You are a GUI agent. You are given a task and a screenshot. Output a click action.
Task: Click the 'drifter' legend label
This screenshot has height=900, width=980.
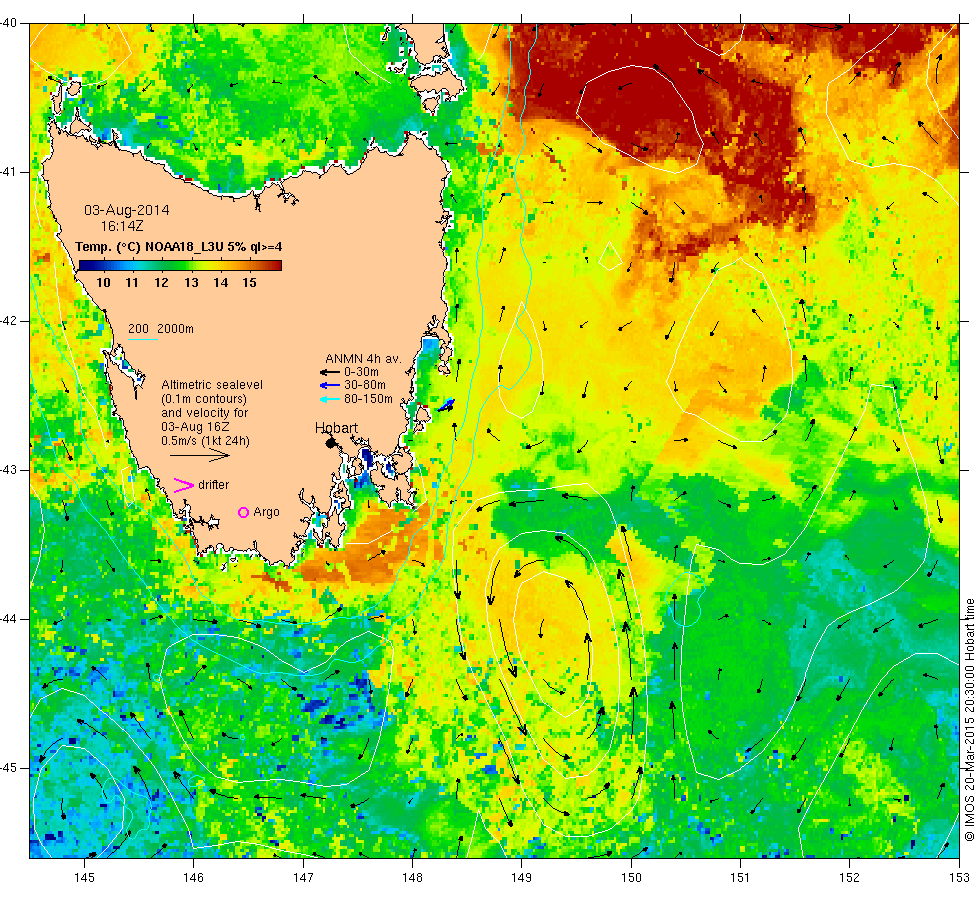coord(214,484)
